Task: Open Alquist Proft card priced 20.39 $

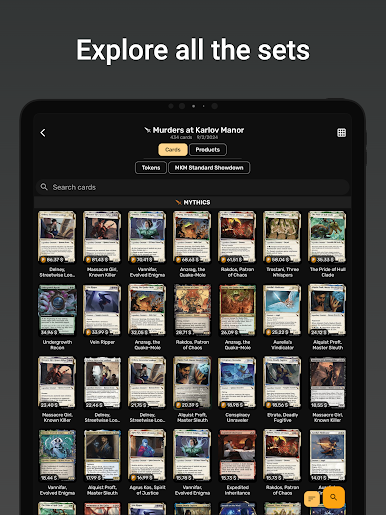Action: [192, 382]
